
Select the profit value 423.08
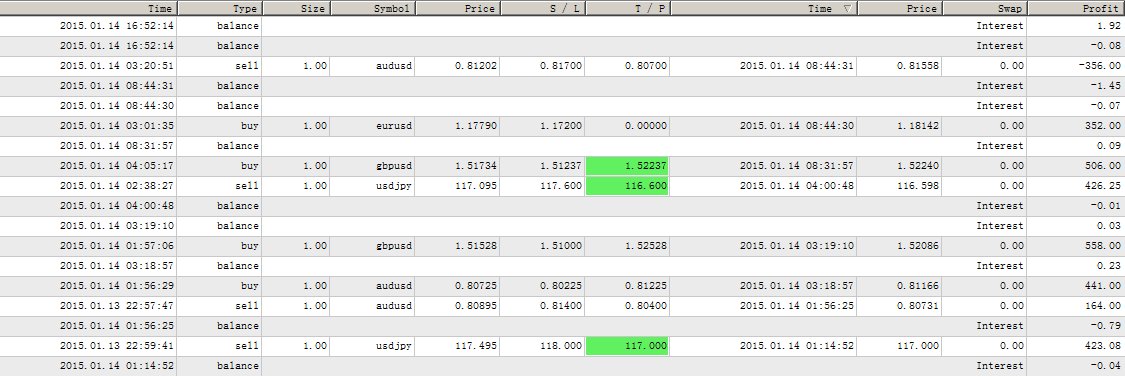point(1103,346)
